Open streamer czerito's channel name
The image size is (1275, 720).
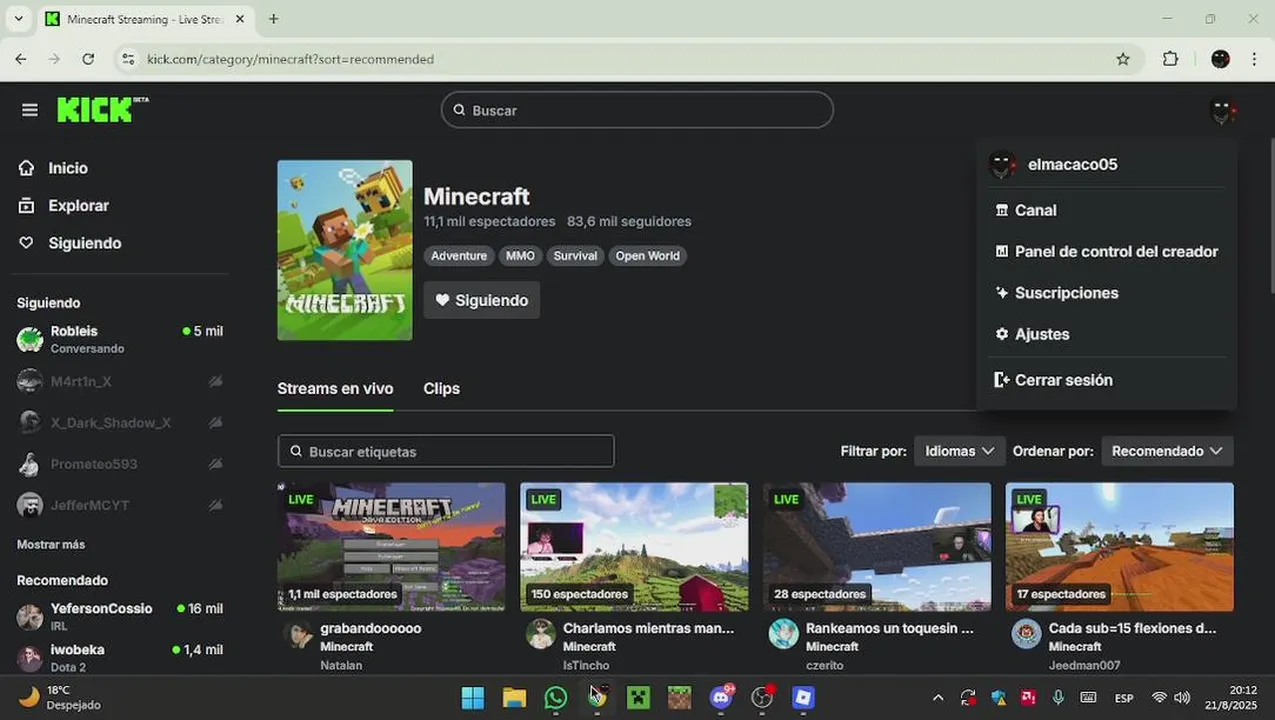(x=825, y=665)
